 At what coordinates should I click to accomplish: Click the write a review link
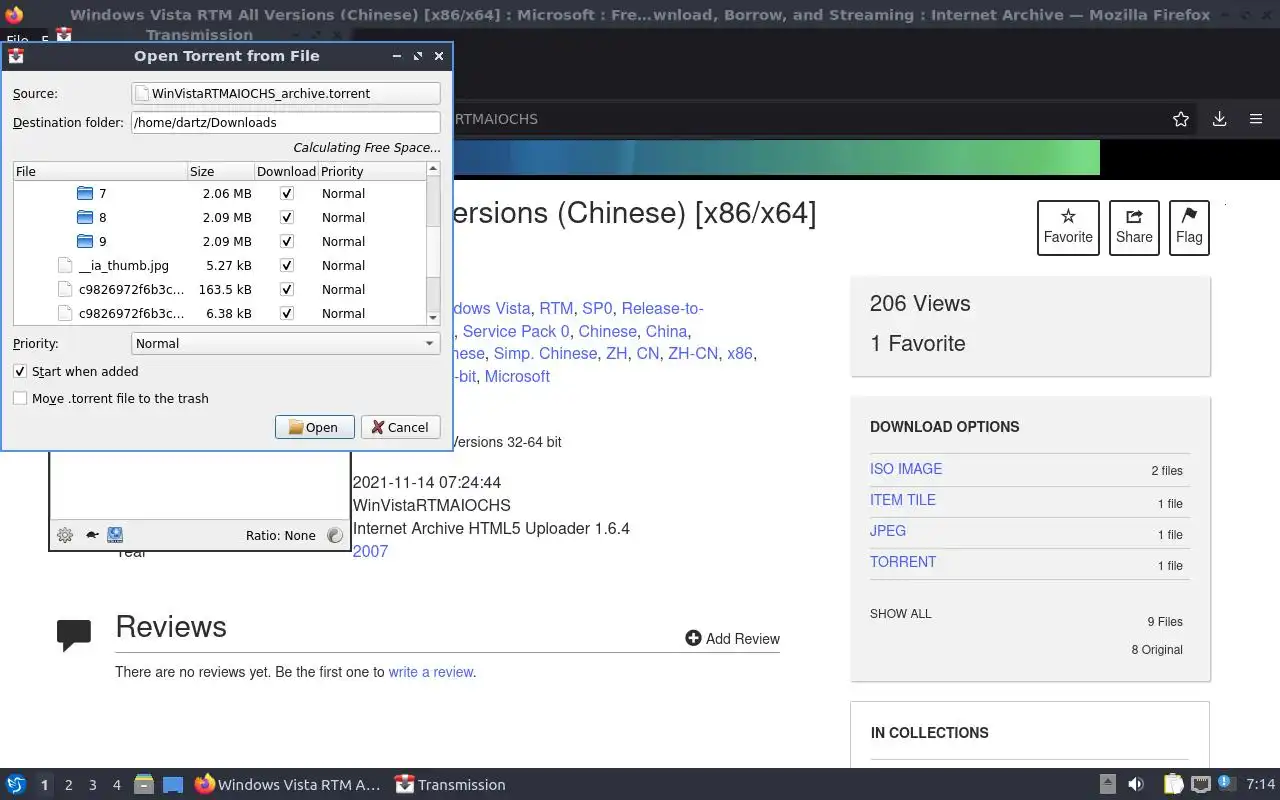(x=431, y=672)
